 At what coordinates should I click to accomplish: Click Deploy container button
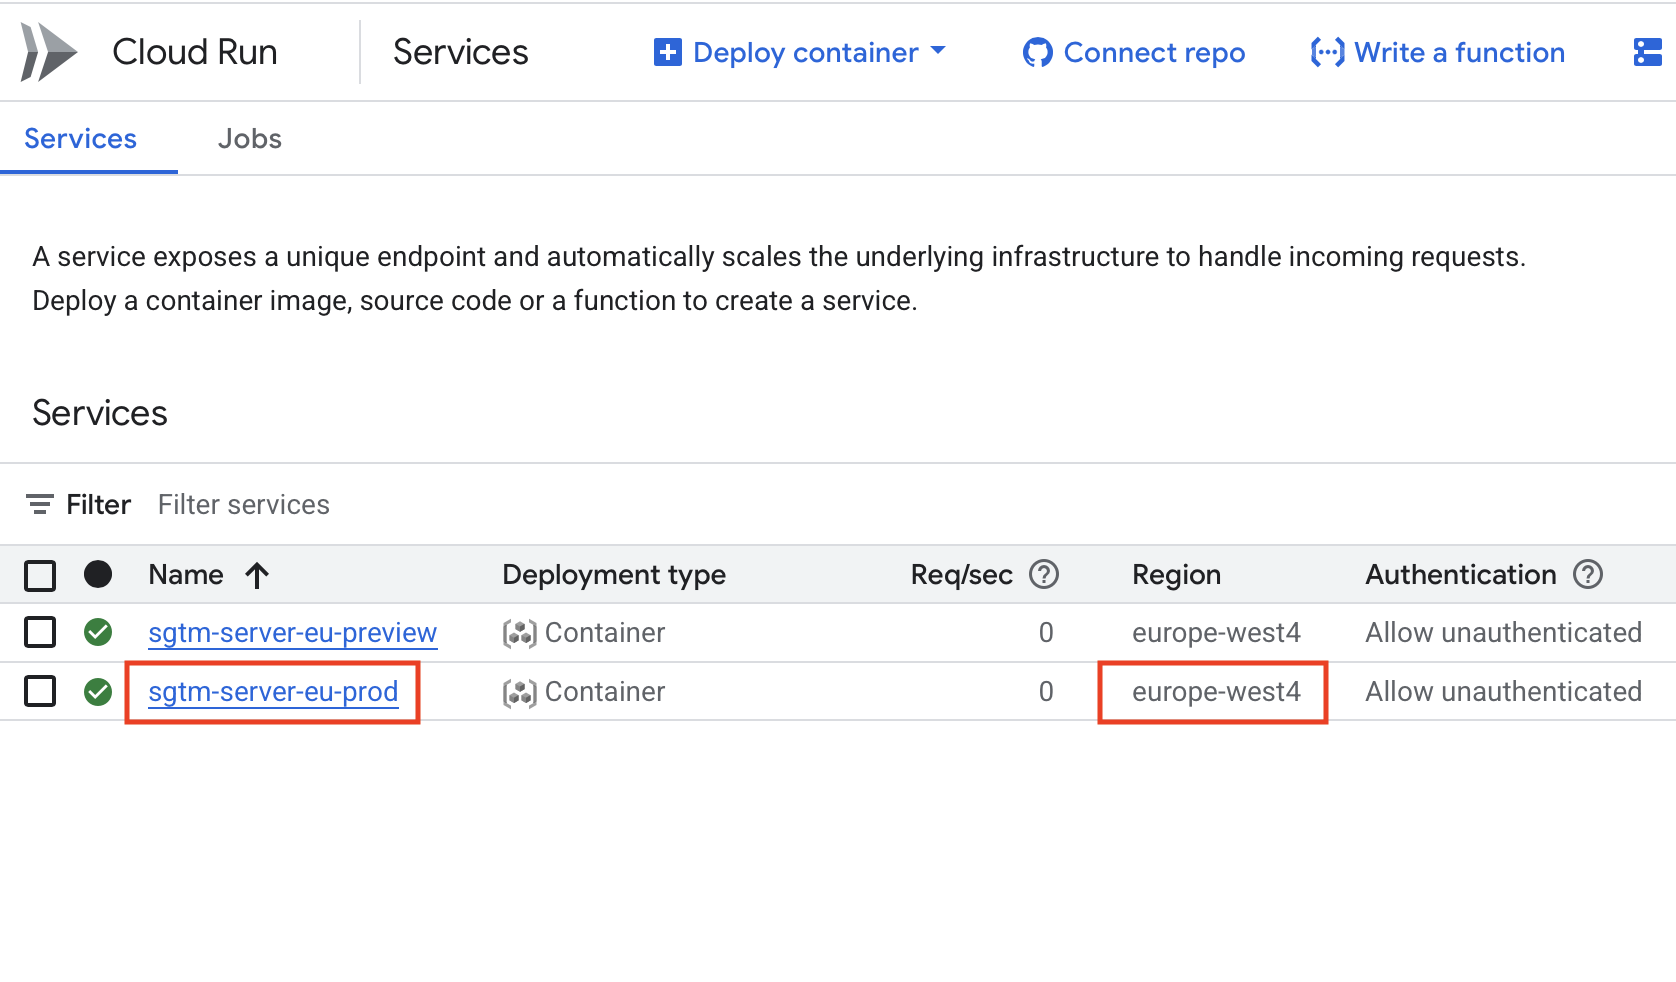pyautogui.click(x=799, y=52)
